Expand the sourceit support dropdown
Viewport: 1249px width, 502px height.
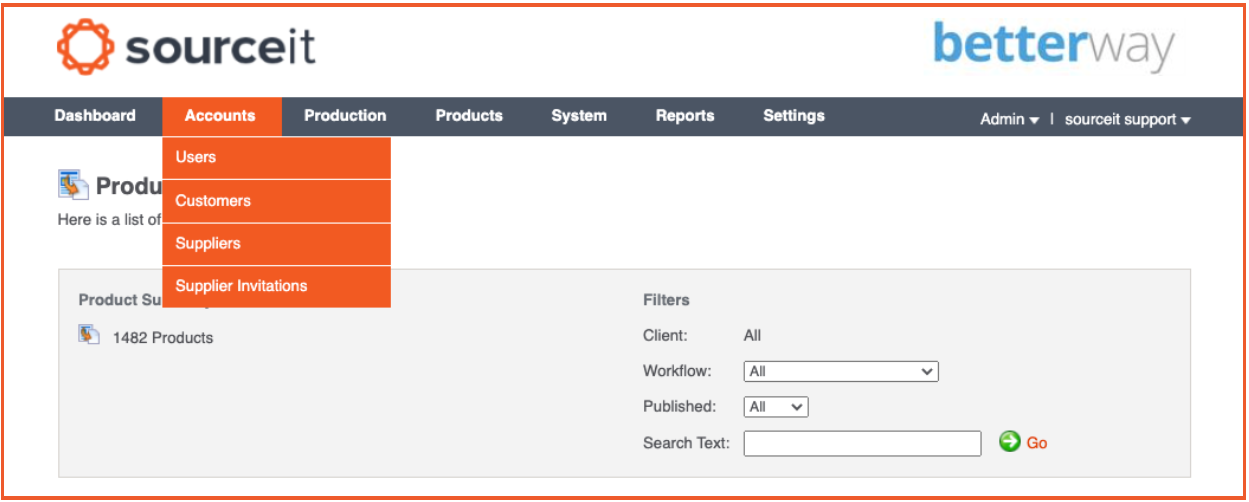pyautogui.click(x=1128, y=119)
